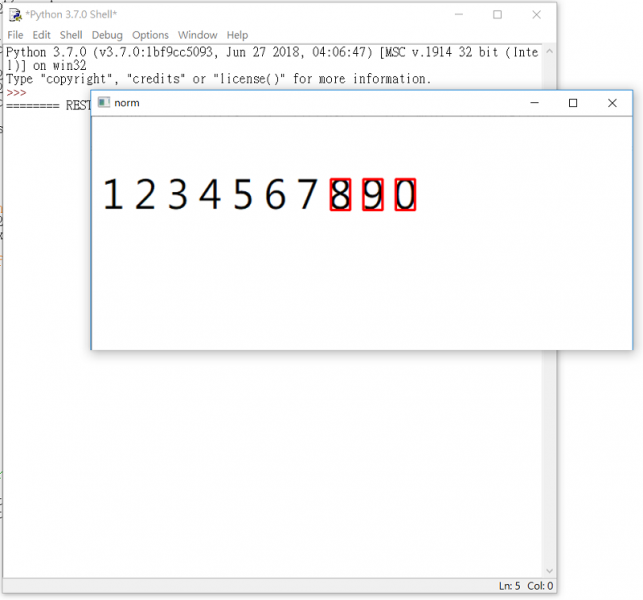Open the Debug menu
This screenshot has width=643, height=600.
point(107,35)
